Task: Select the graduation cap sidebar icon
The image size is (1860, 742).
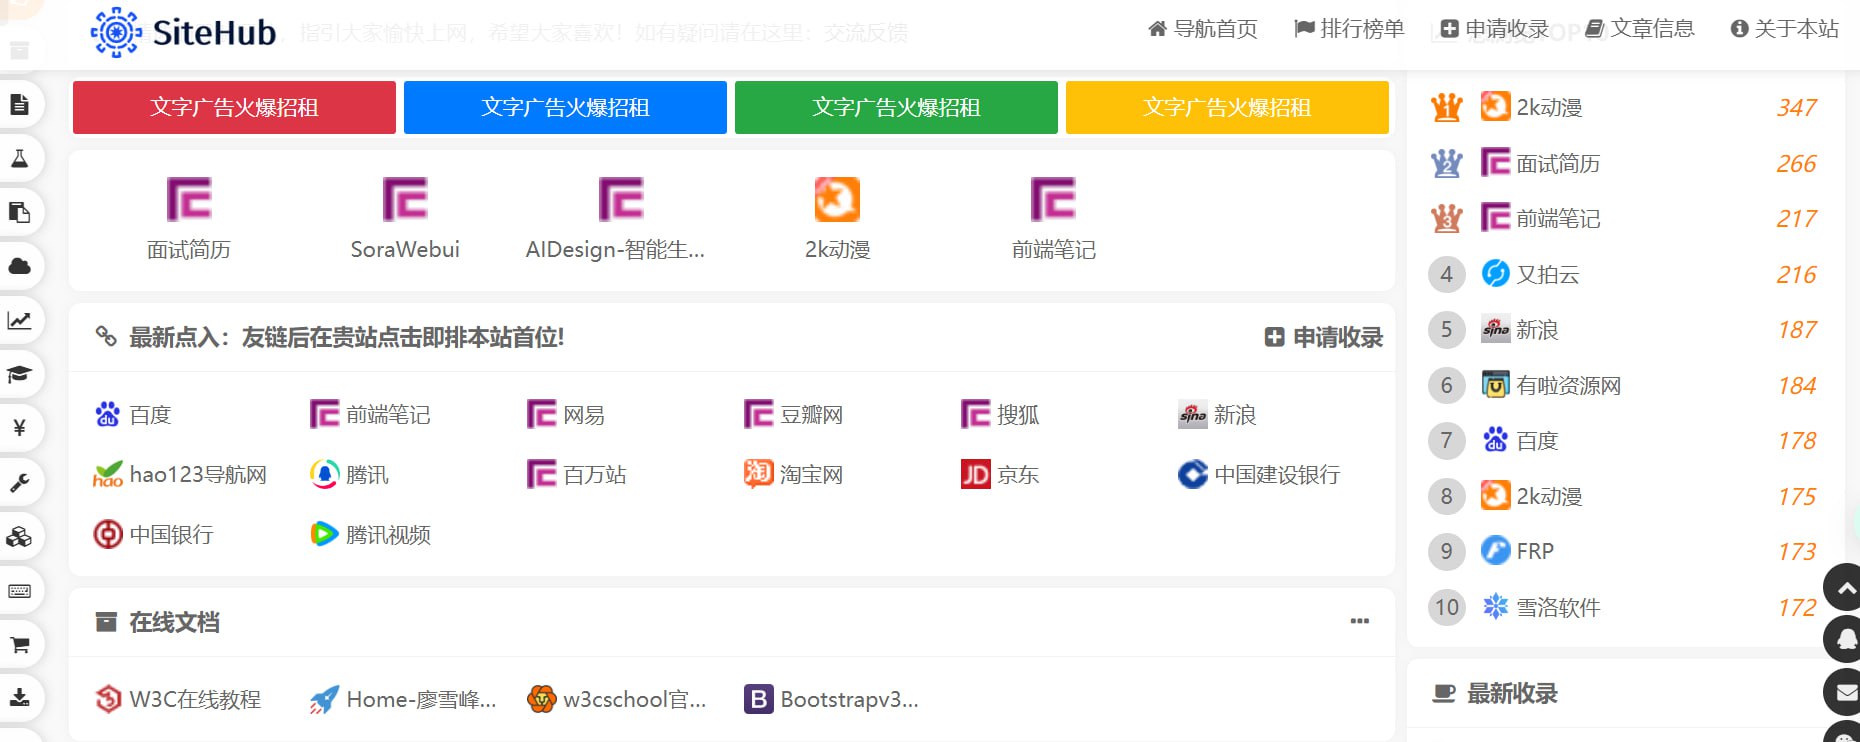Action: tap(19, 374)
